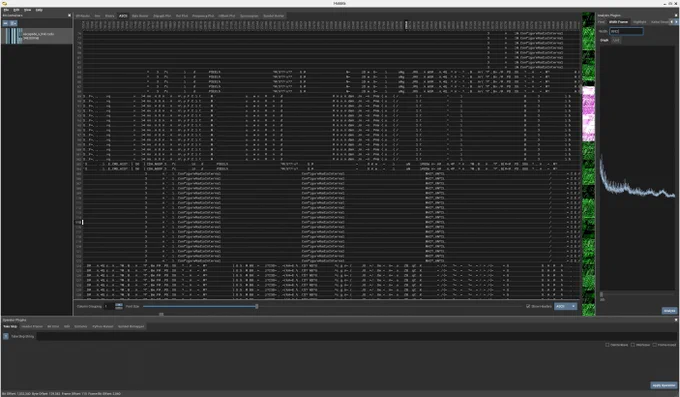Select the Width Framer analyzer tab
The width and height of the screenshot is (680, 397).
(x=618, y=22)
